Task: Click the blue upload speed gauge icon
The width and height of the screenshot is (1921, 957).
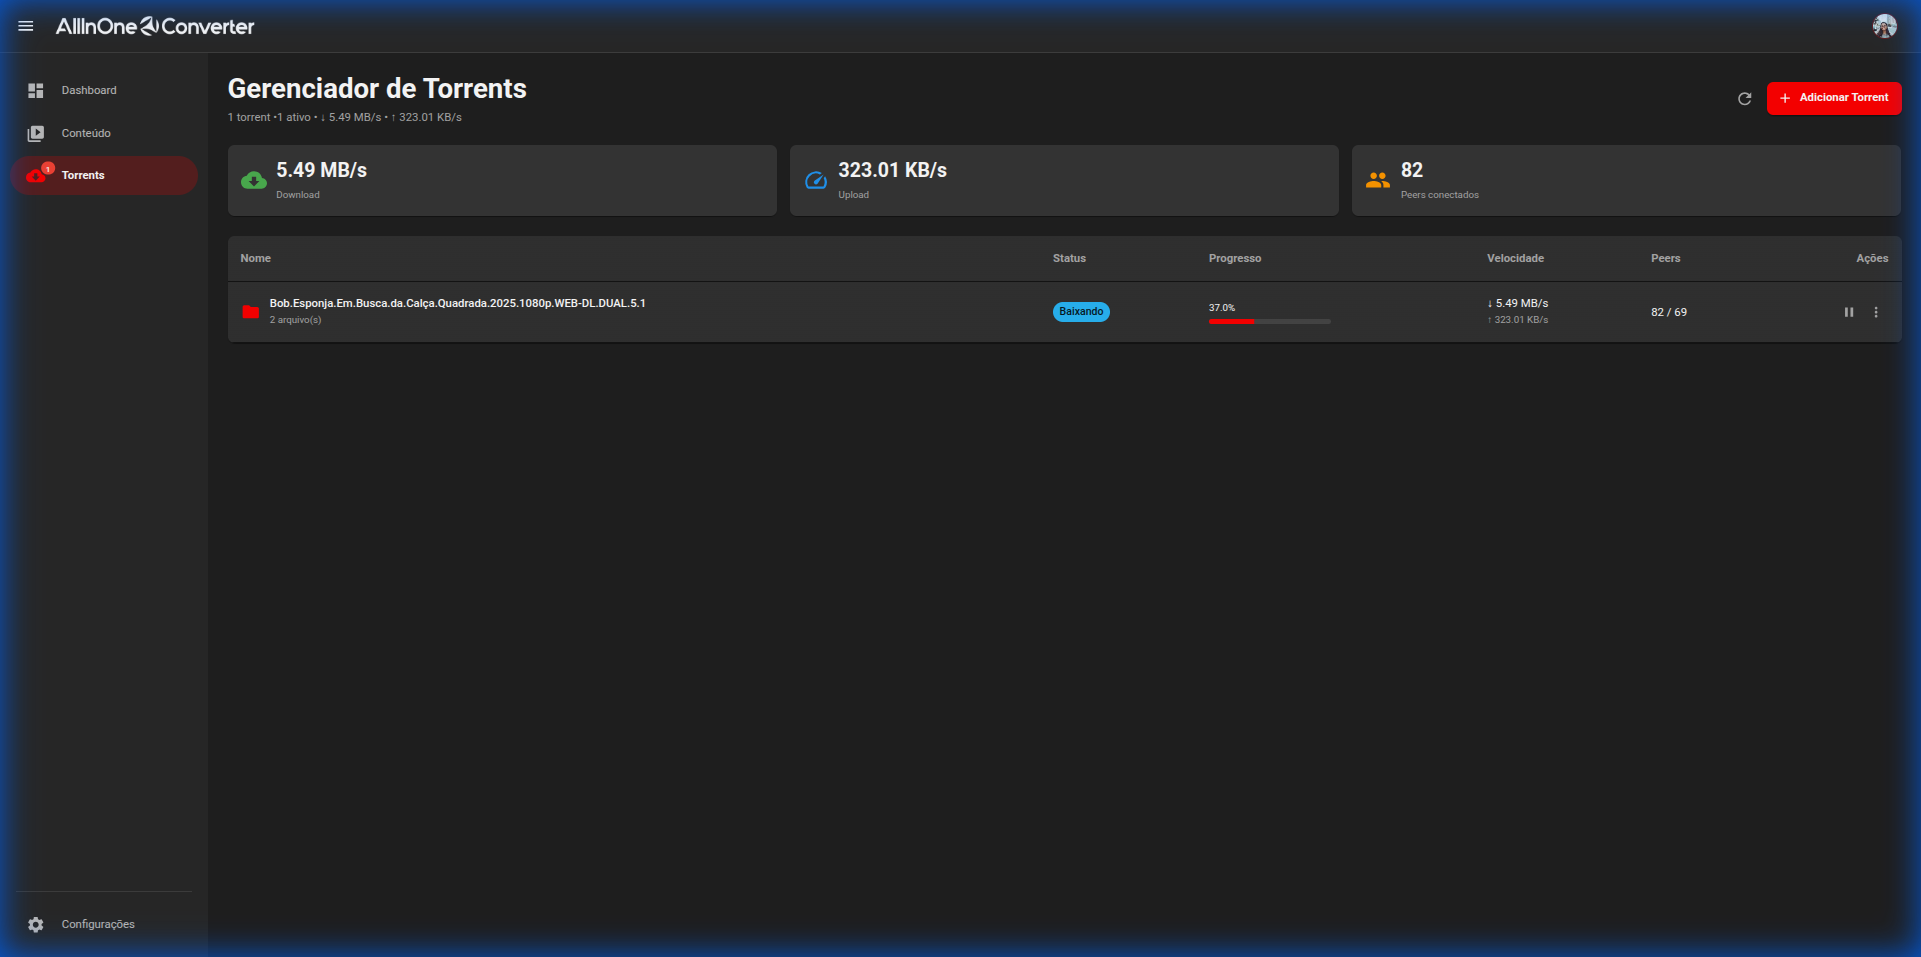Action: click(816, 180)
